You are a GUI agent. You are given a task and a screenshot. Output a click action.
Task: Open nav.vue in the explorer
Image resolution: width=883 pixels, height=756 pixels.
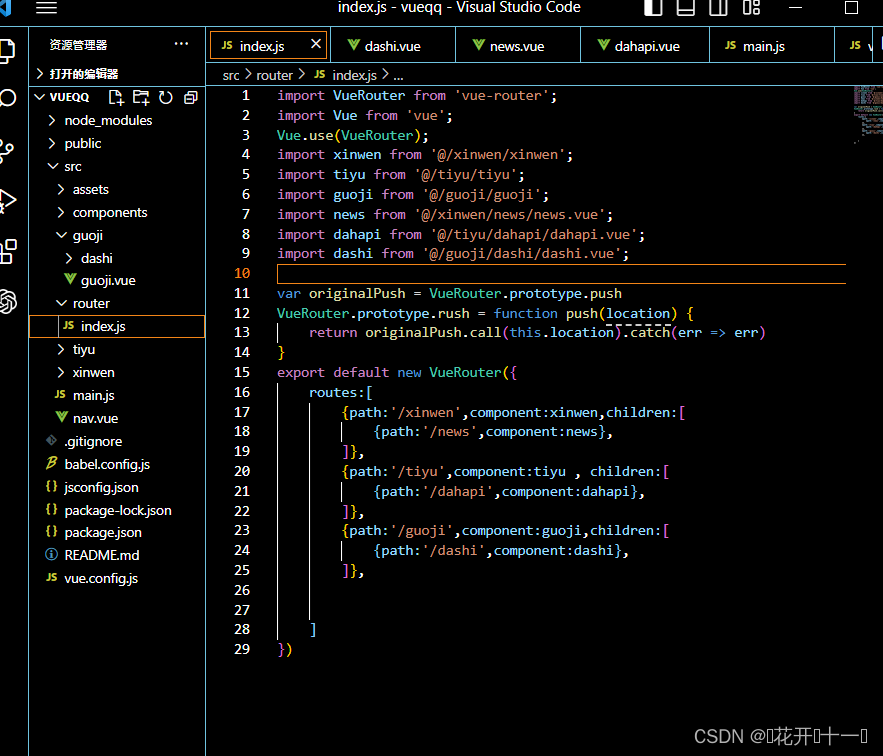pyautogui.click(x=117, y=419)
